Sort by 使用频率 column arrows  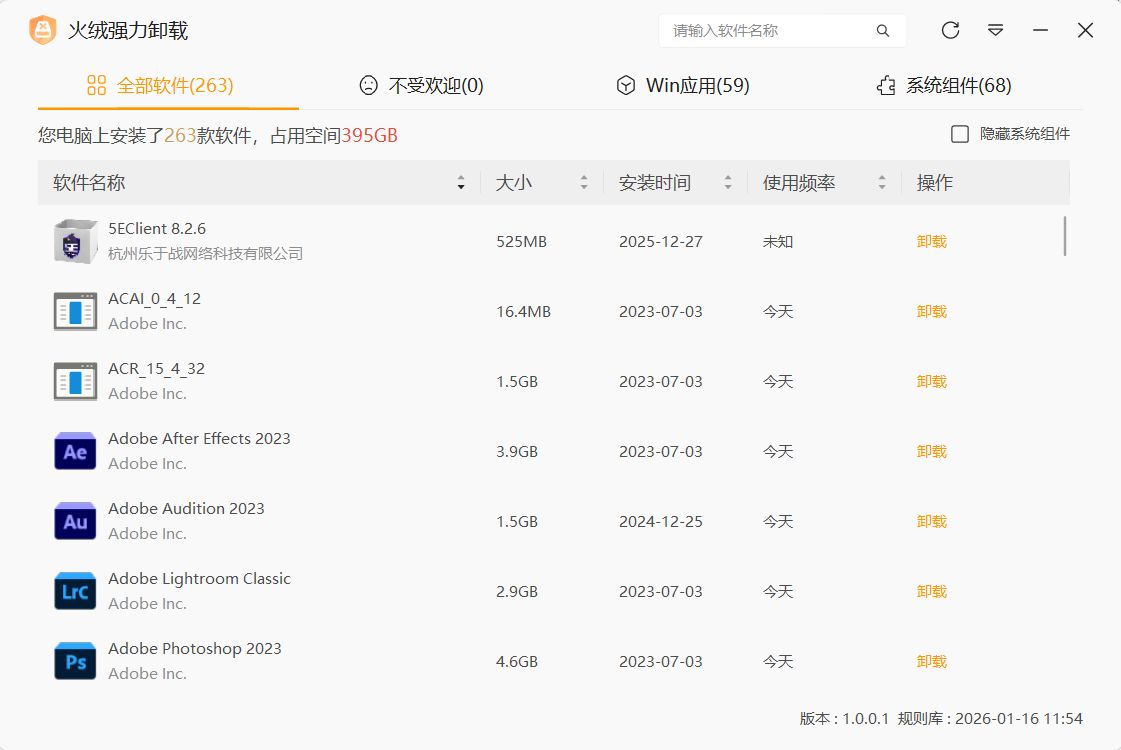pyautogui.click(x=882, y=183)
